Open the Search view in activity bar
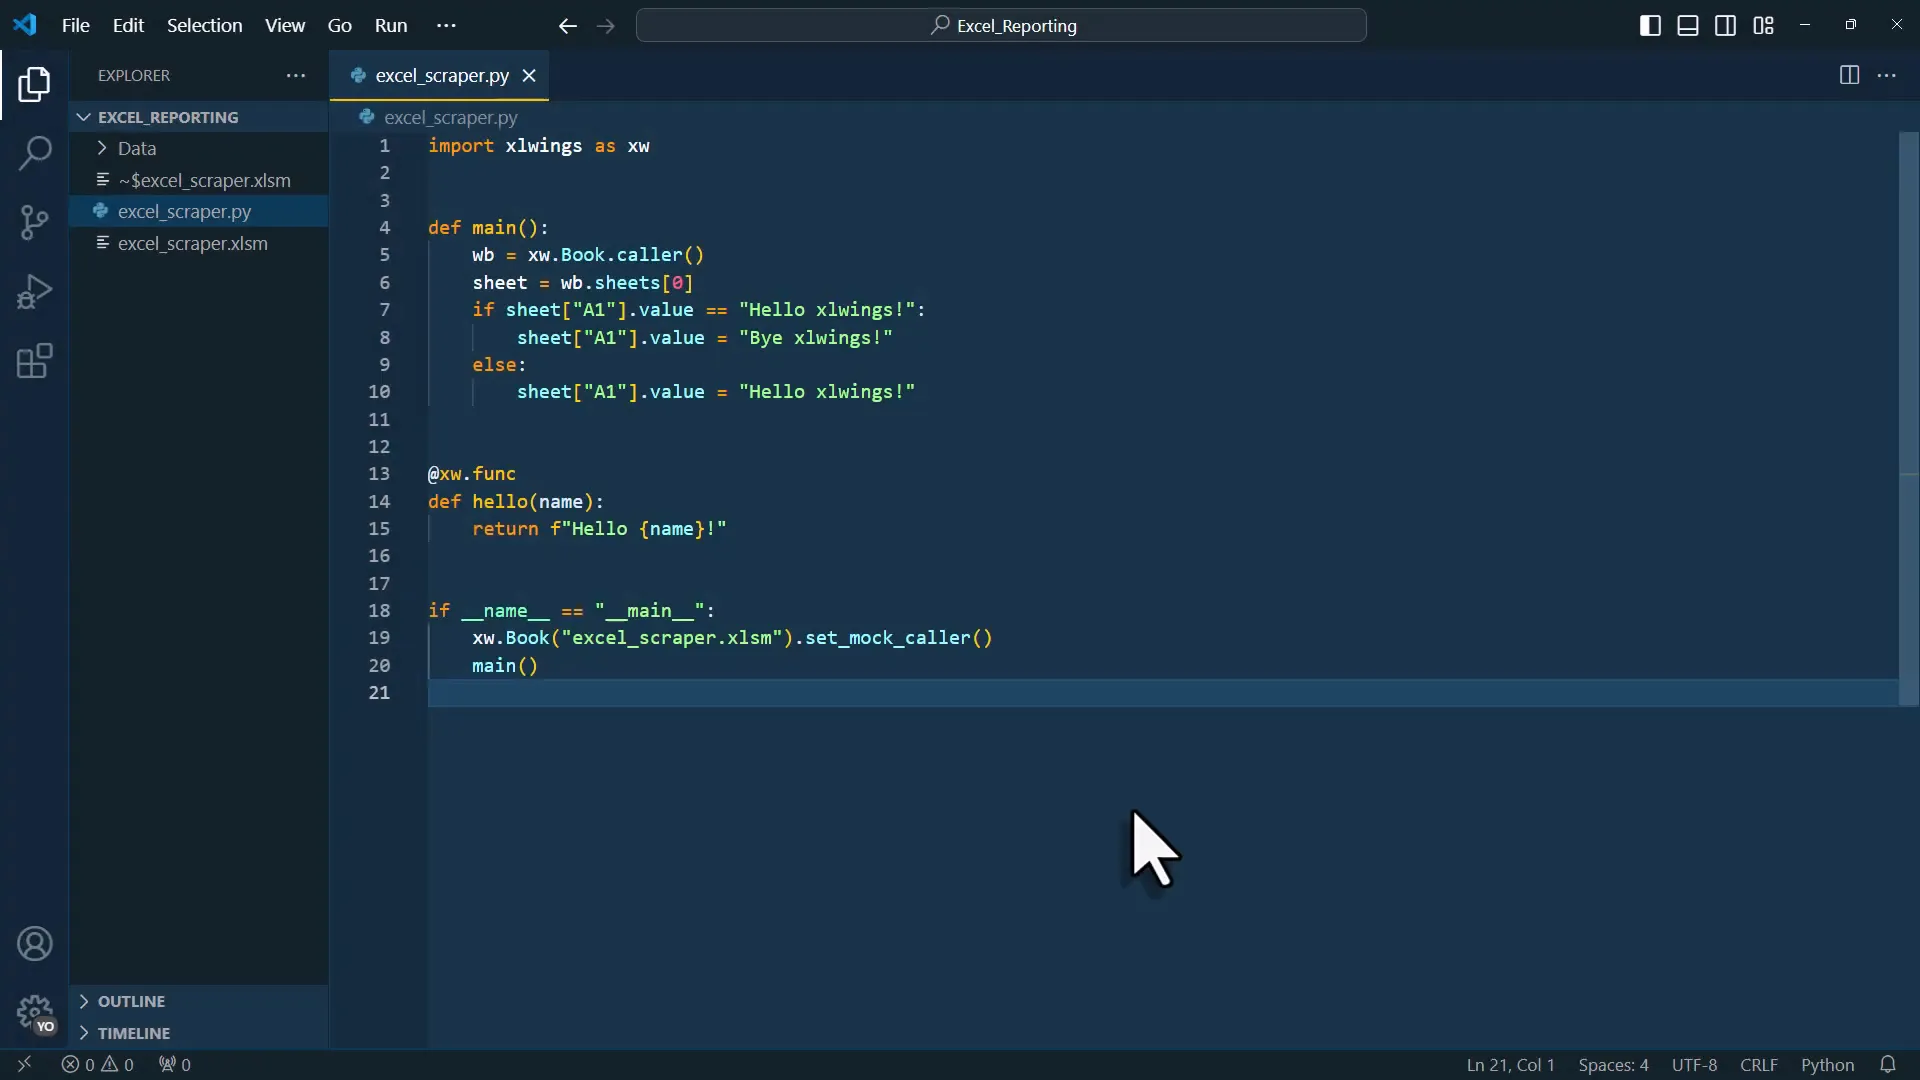 (x=35, y=154)
